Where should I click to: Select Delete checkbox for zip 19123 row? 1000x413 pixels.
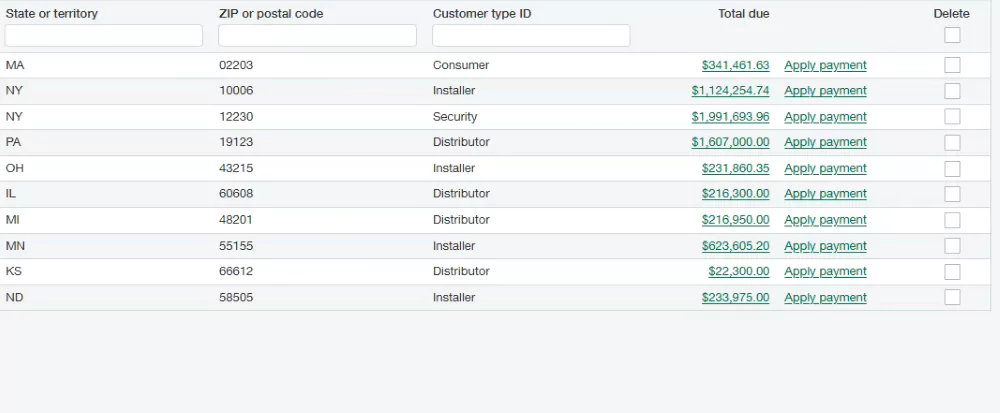tap(952, 142)
